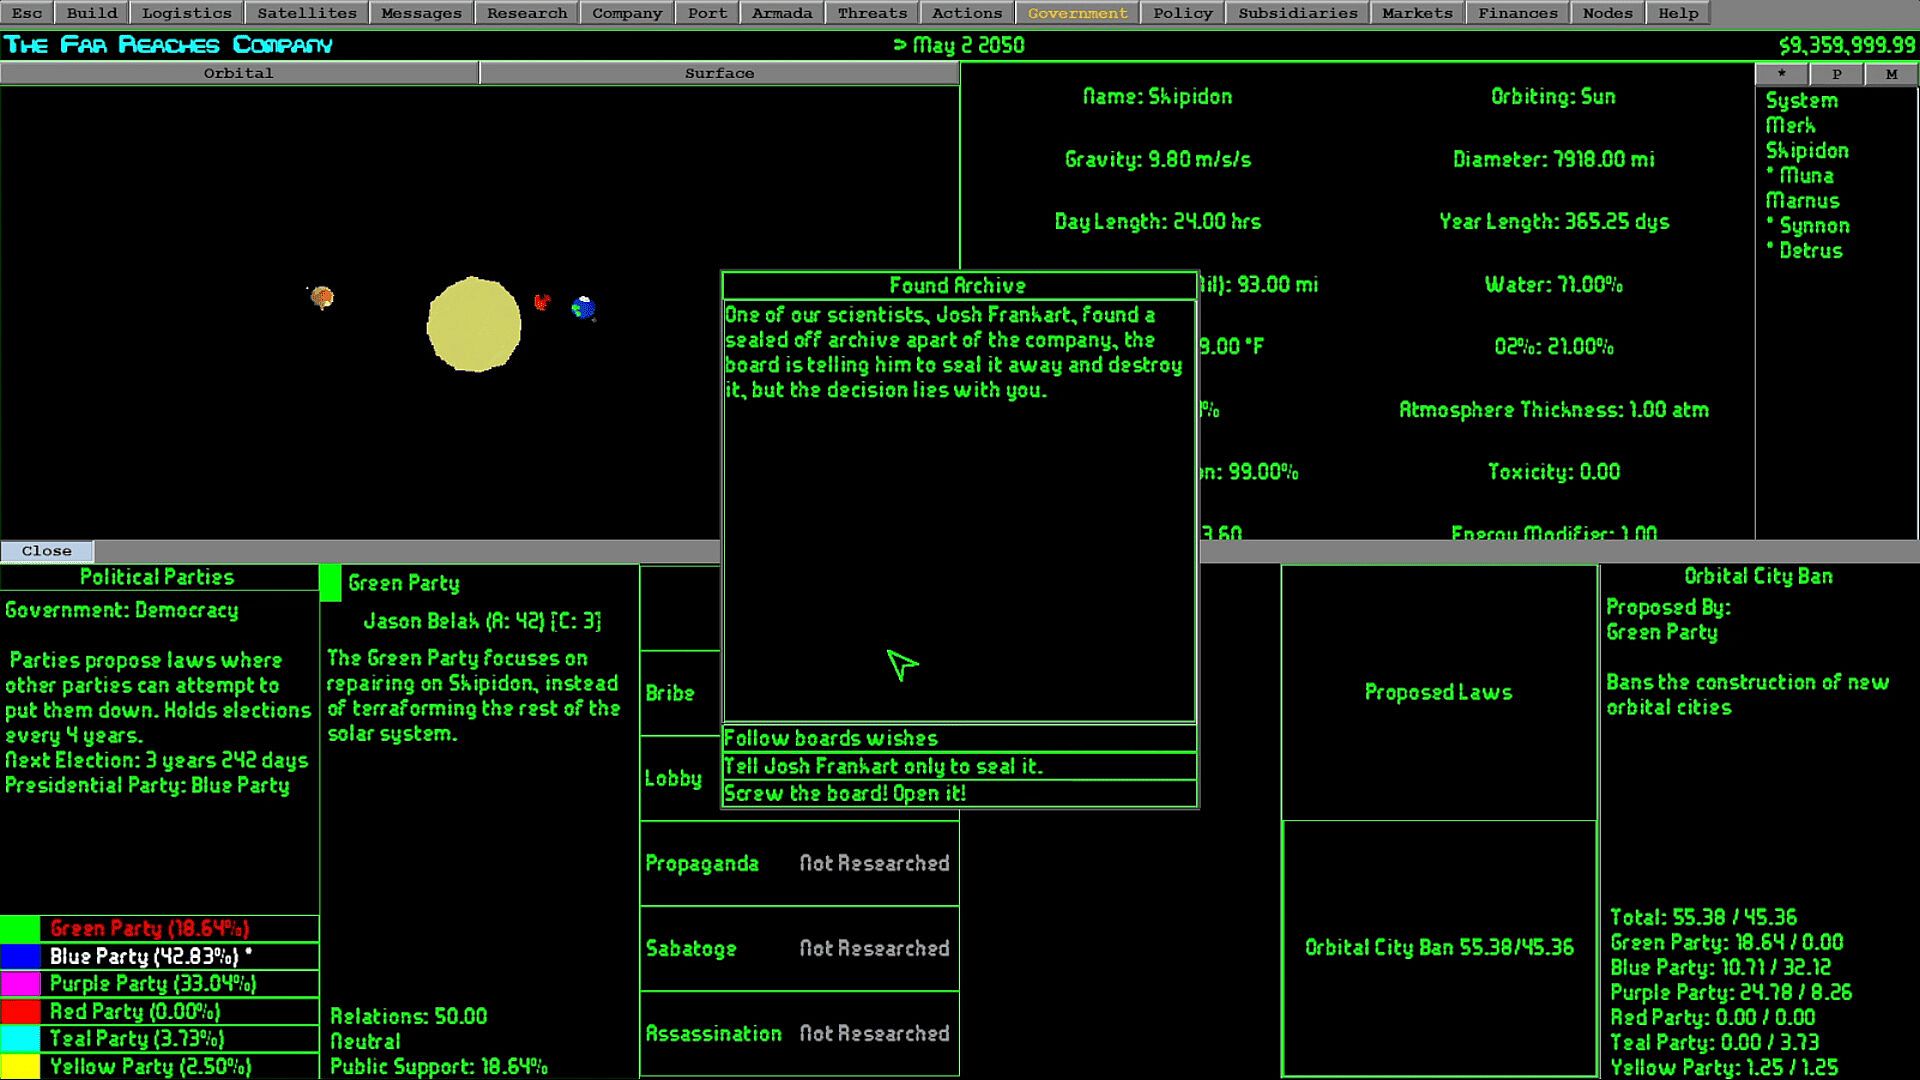1920x1080 pixels.
Task: Click the P filter button
Action: click(1836, 74)
